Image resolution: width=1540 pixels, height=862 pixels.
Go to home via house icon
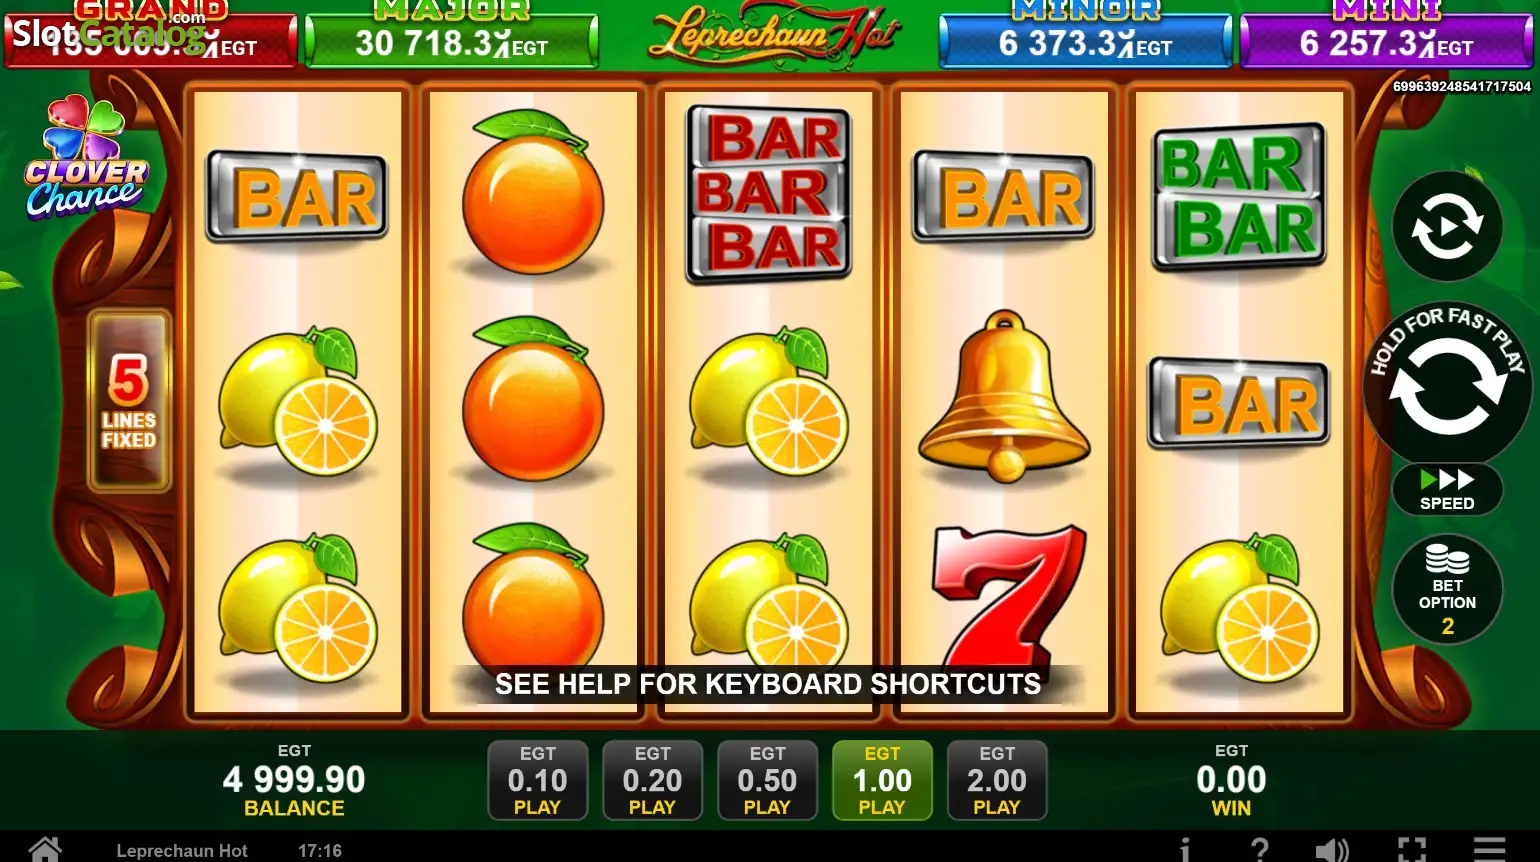[x=45, y=850]
